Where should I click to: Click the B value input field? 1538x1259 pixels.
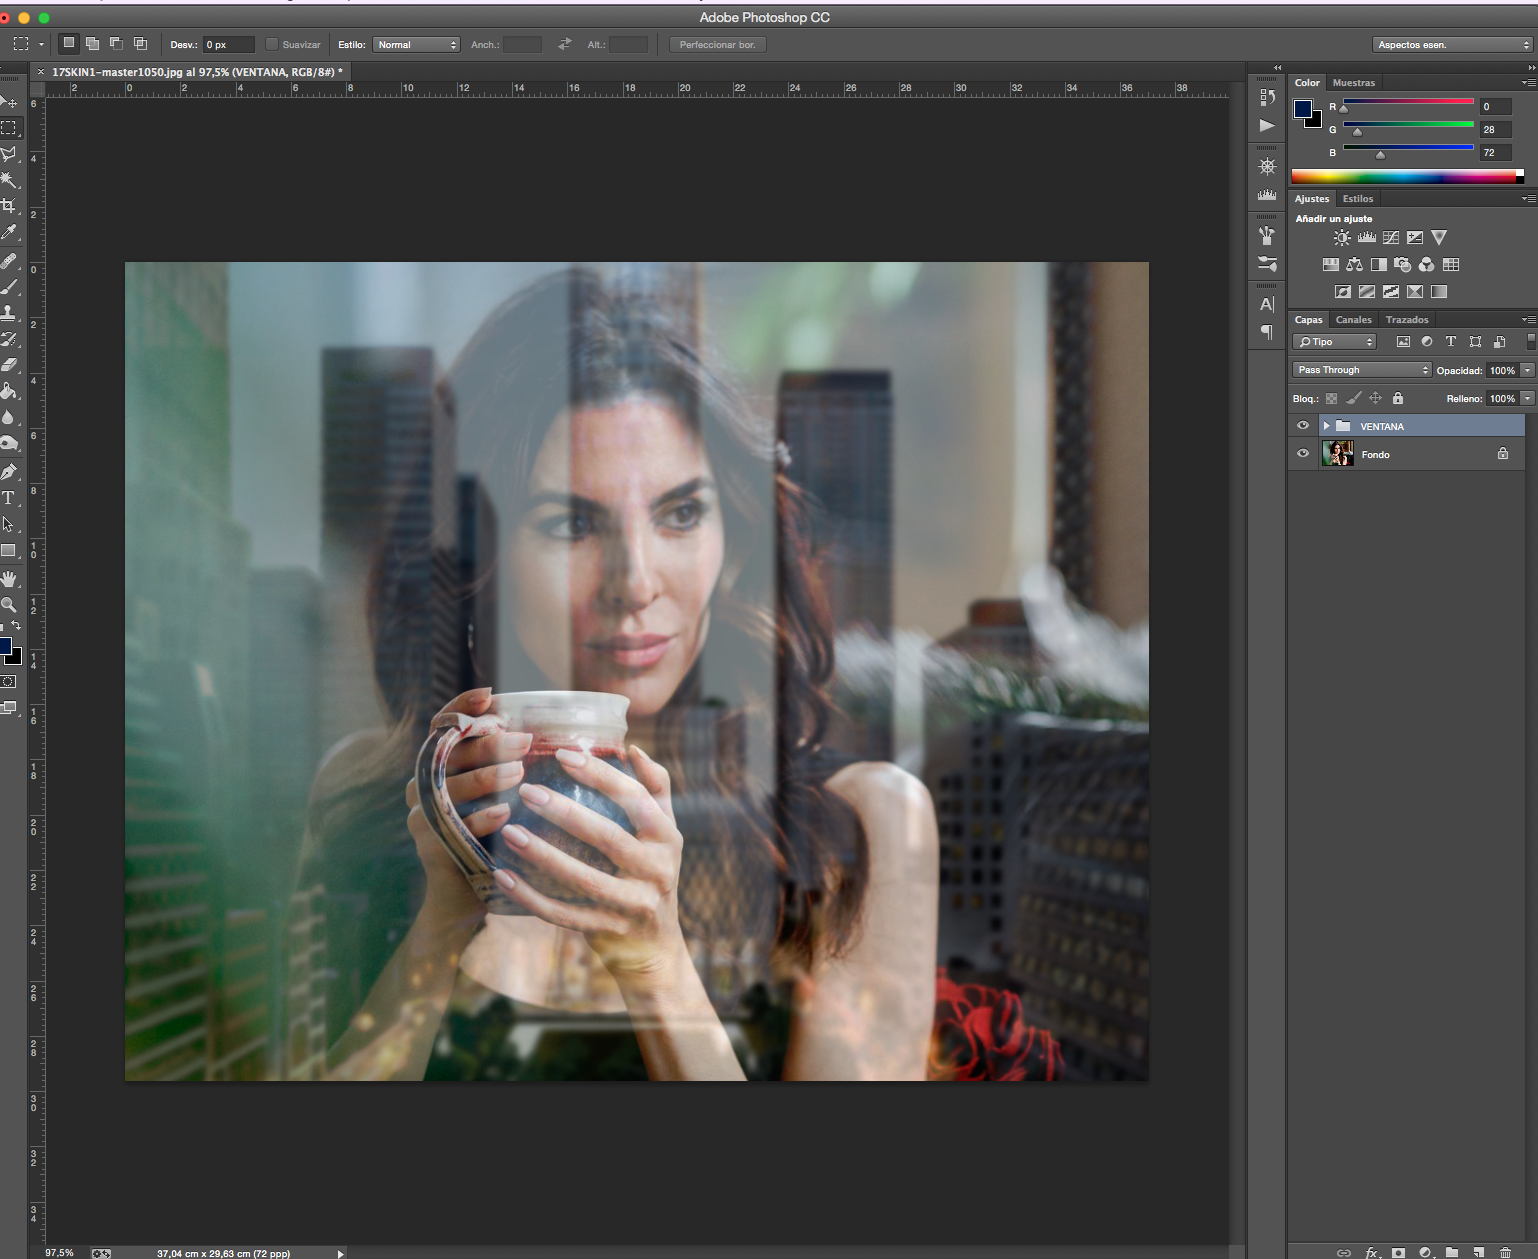(1495, 153)
